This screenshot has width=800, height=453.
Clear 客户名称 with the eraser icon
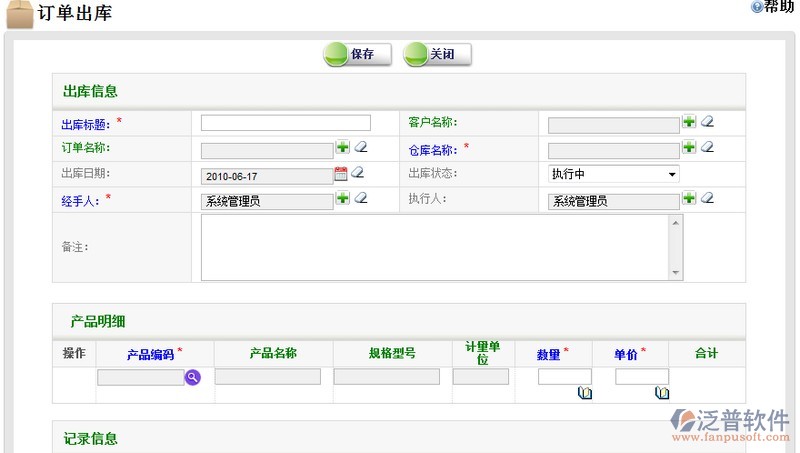707,121
